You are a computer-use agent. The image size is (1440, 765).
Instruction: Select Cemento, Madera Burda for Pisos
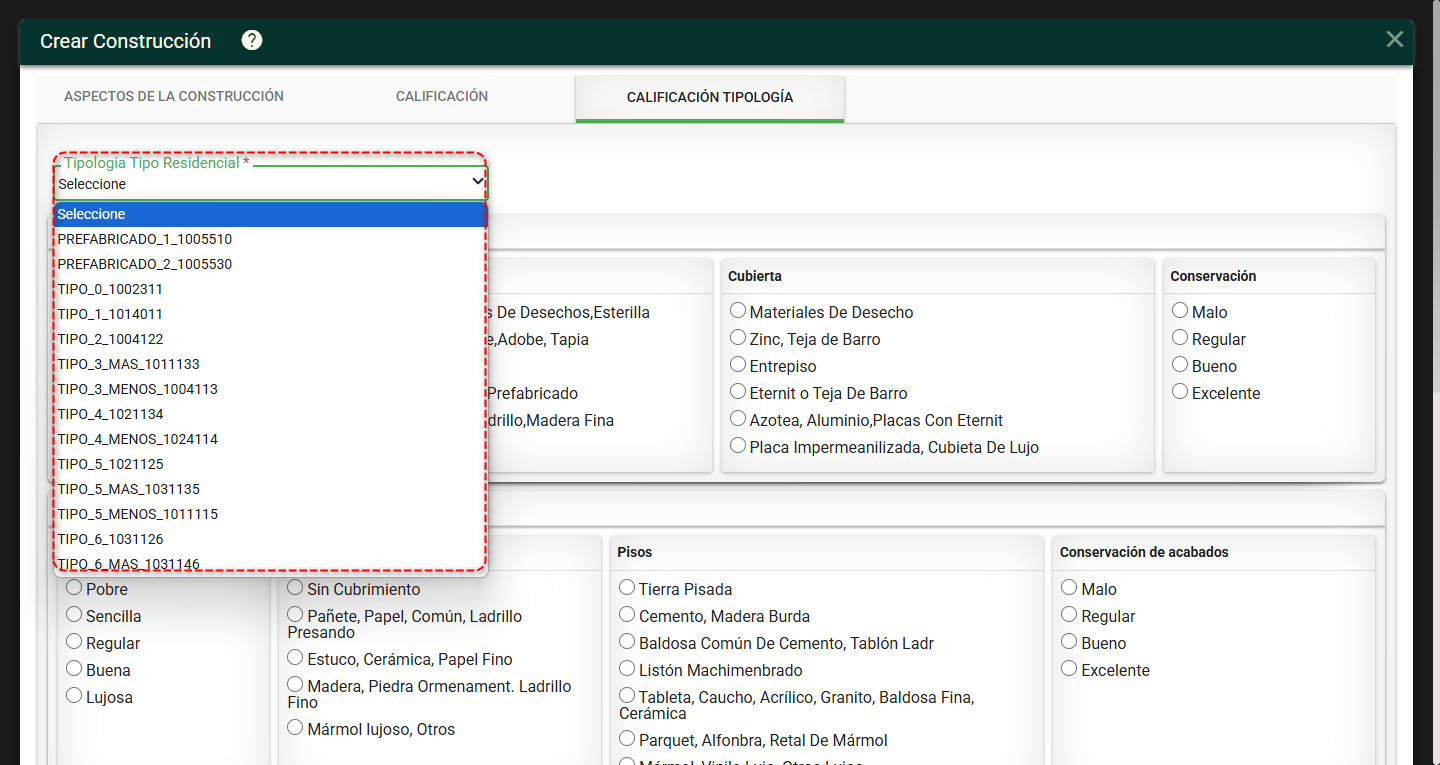627,615
